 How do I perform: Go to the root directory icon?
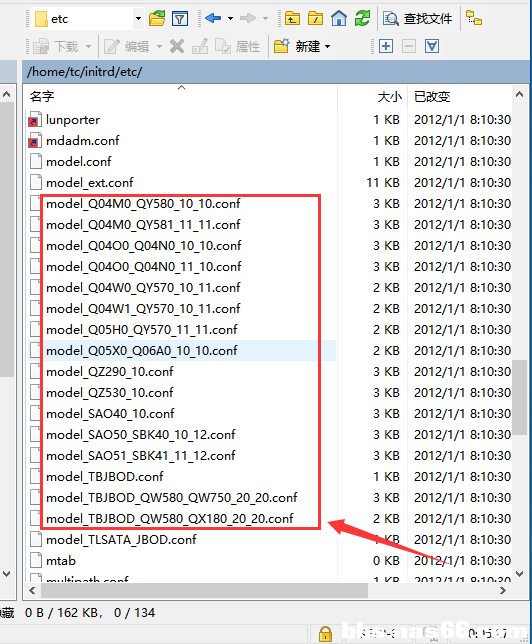click(316, 18)
